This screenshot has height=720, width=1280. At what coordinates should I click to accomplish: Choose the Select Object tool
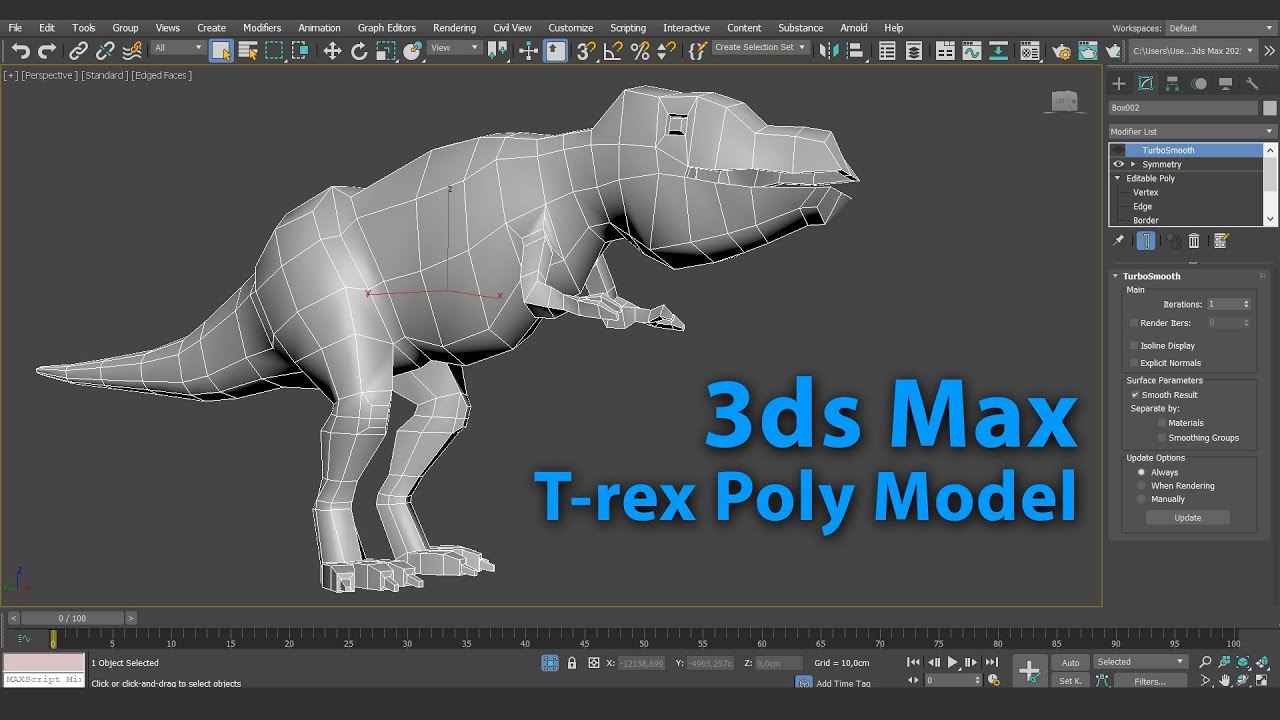click(x=221, y=51)
